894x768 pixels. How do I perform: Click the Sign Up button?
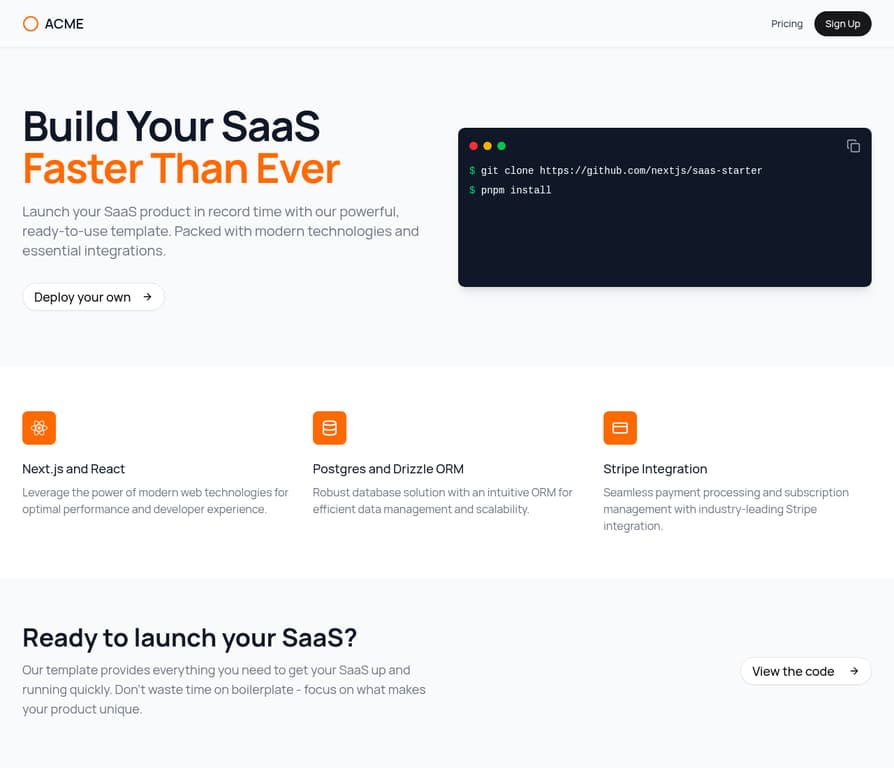(x=842, y=23)
